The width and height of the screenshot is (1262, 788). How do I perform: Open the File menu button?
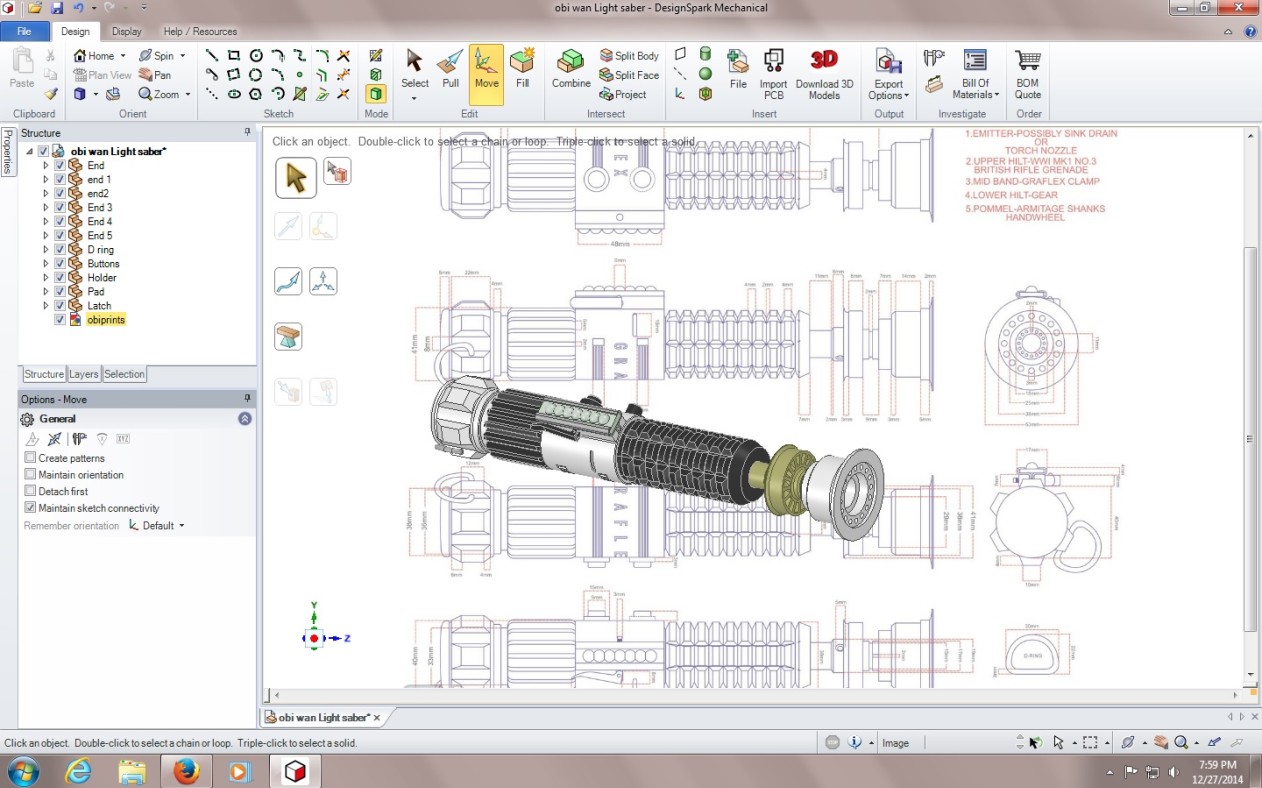click(x=24, y=31)
